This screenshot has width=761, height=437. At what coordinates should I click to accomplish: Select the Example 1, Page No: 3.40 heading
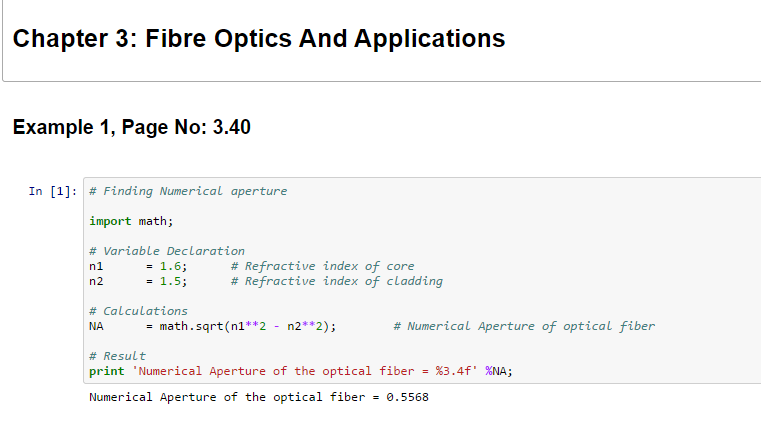[131, 128]
